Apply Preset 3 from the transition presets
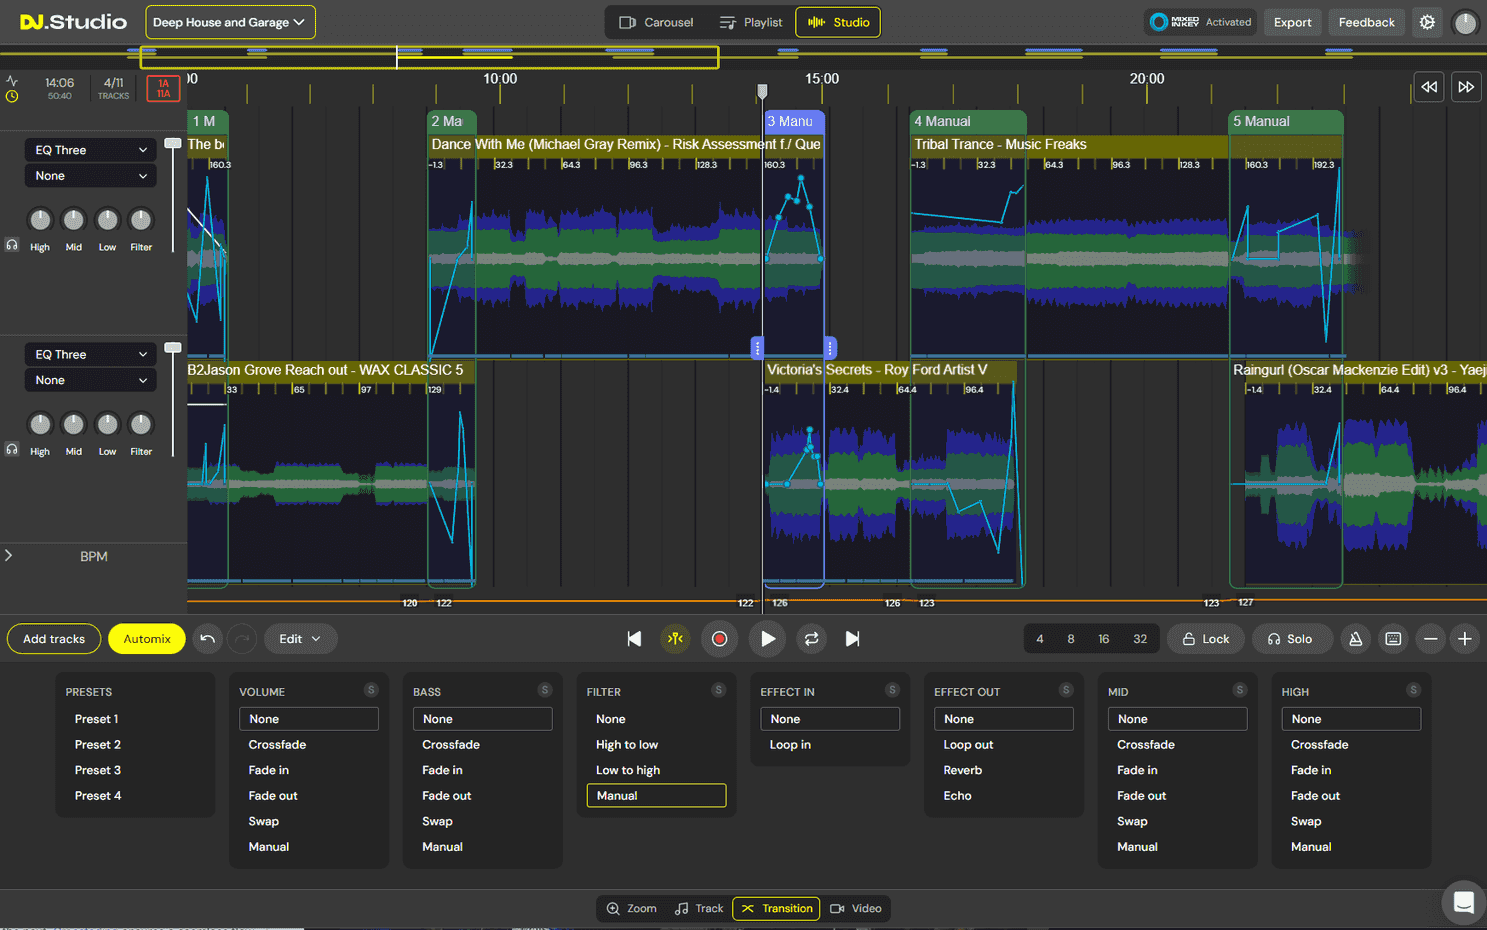Image resolution: width=1487 pixels, height=930 pixels. [x=97, y=769]
